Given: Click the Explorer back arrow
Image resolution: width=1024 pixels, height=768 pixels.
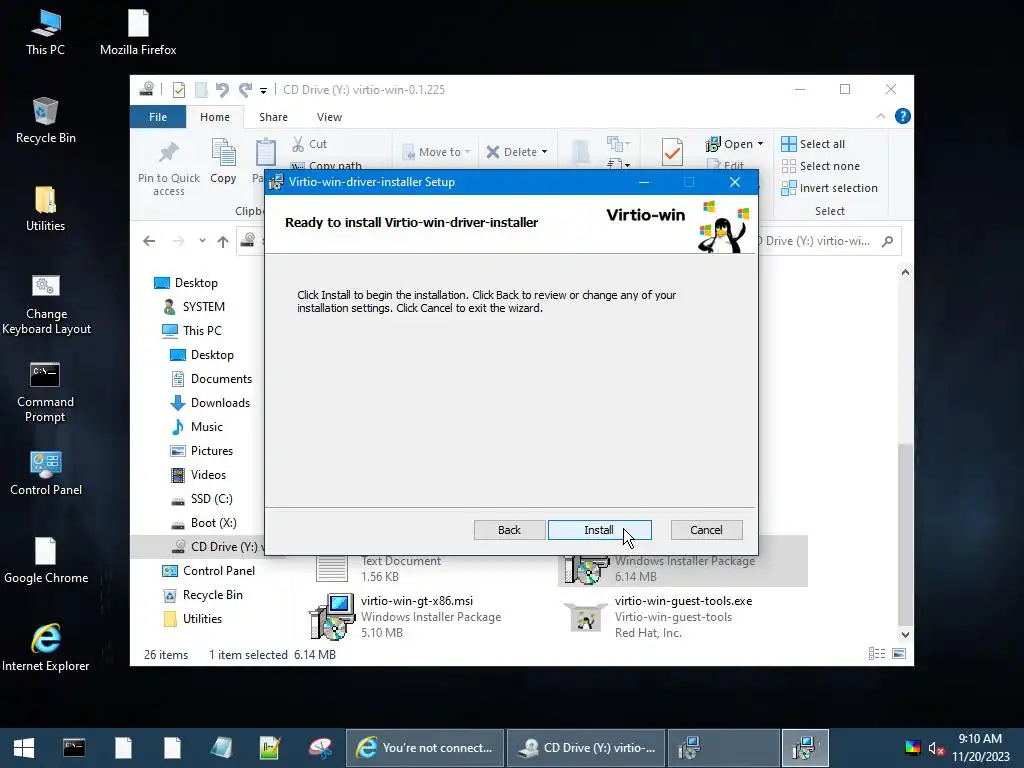Looking at the screenshot, I should pyautogui.click(x=149, y=241).
